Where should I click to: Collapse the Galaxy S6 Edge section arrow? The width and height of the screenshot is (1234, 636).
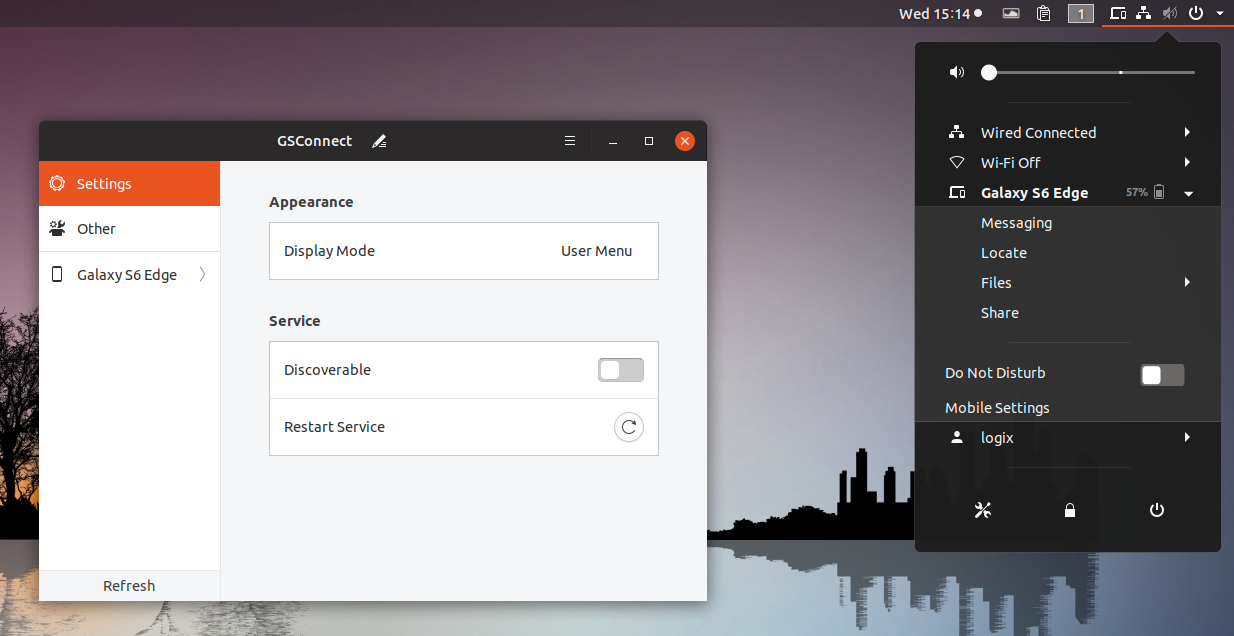pos(1189,193)
